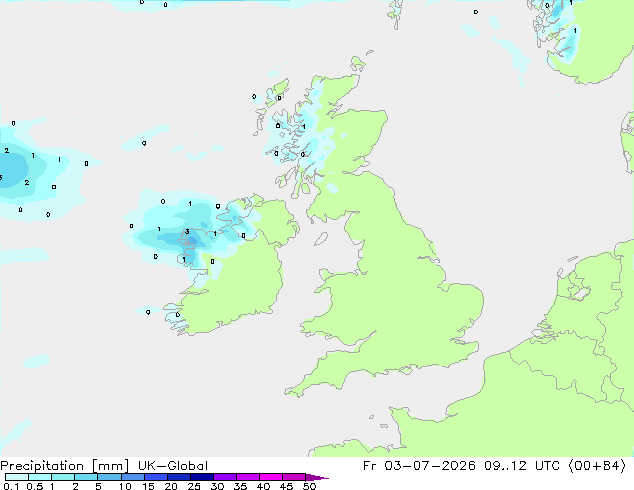Click the legend scale label '15'
This screenshot has width=634, height=490.
pos(148,486)
